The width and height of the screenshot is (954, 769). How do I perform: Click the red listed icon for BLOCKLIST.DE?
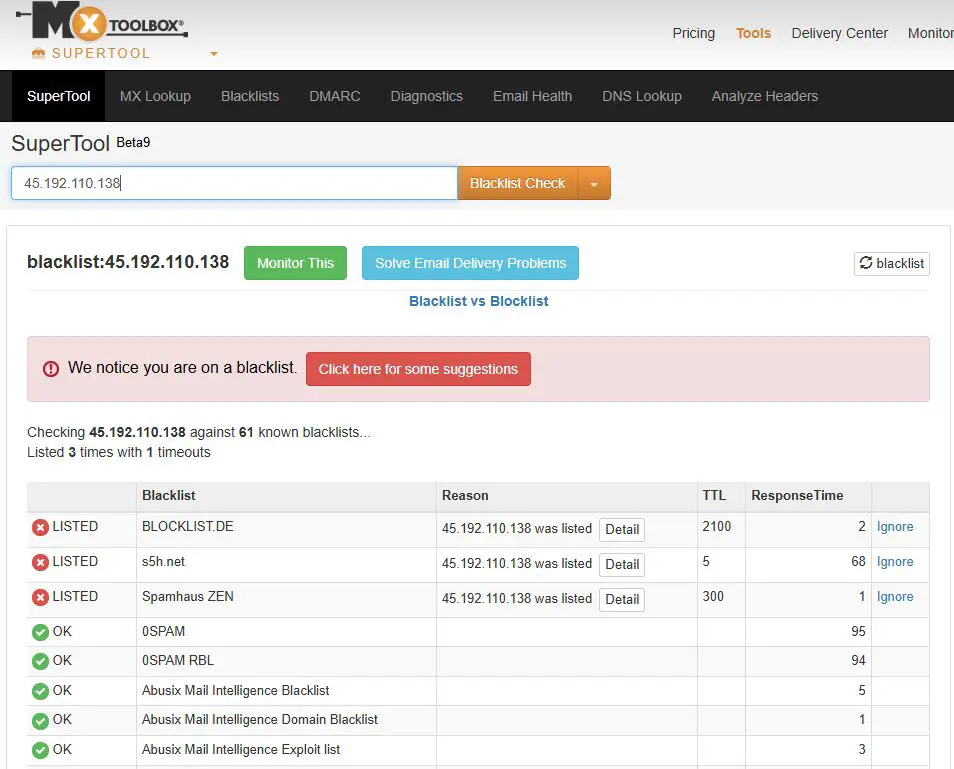pyautogui.click(x=40, y=527)
